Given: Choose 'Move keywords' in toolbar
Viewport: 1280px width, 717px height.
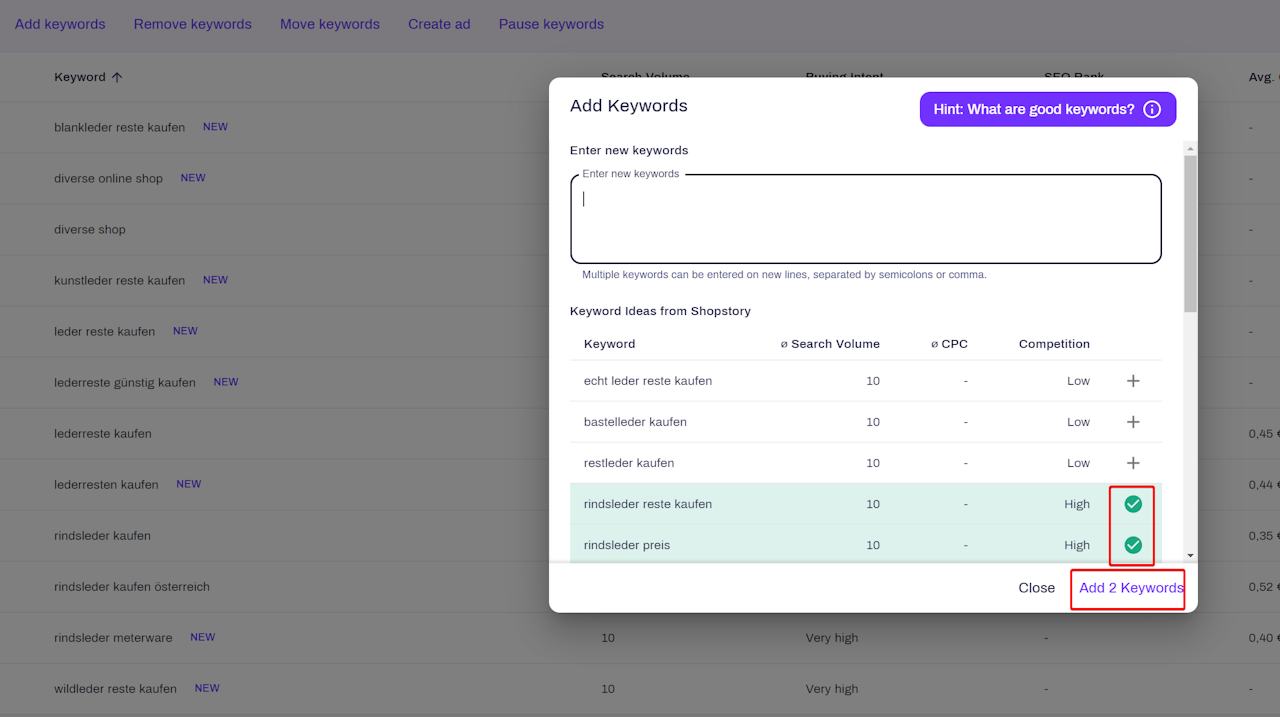Looking at the screenshot, I should click(330, 24).
